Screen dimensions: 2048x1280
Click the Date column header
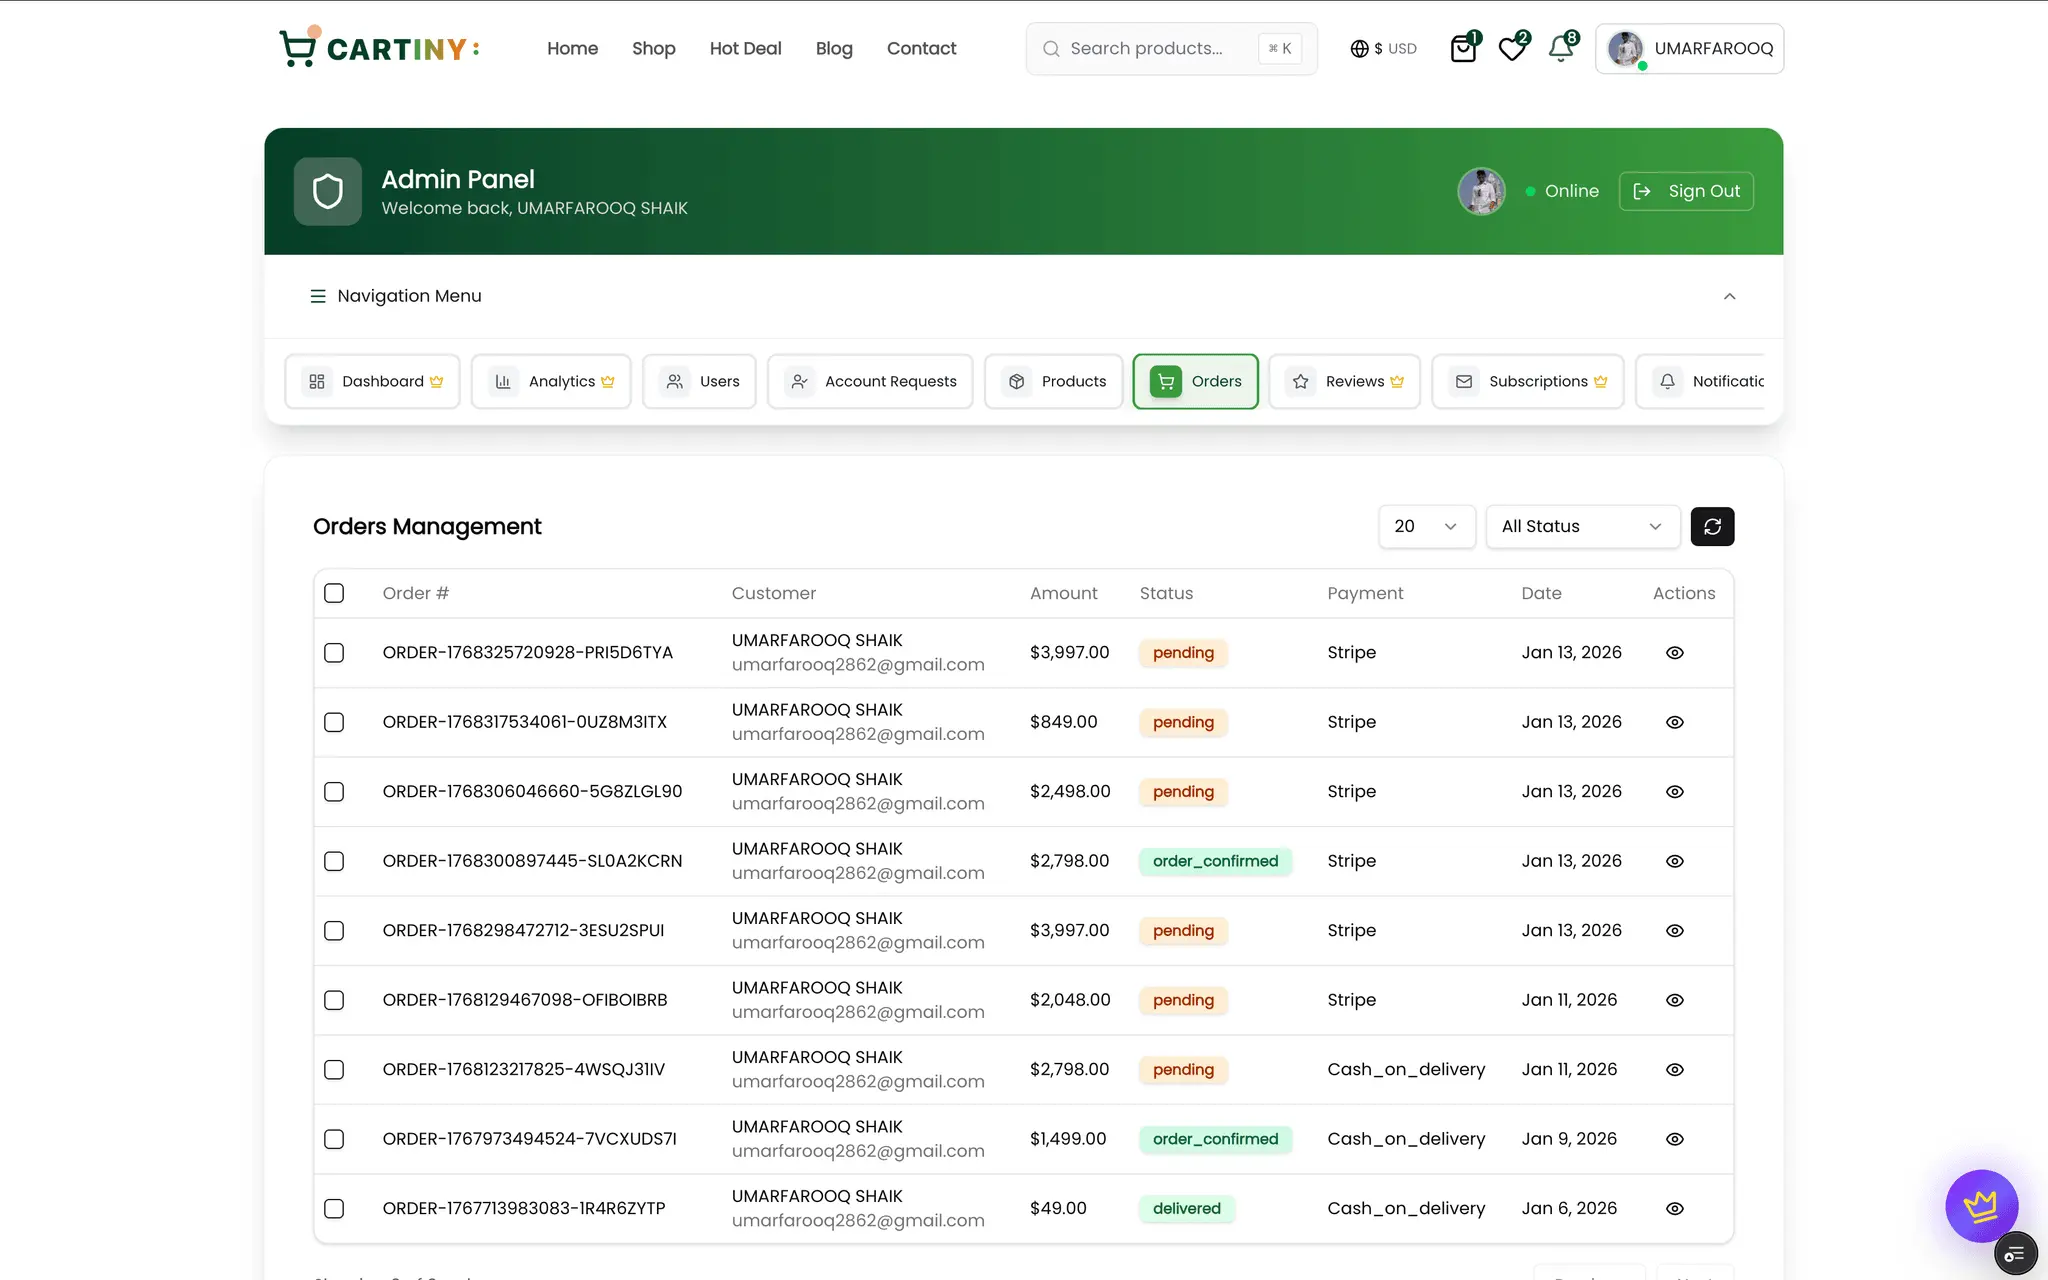(1541, 593)
